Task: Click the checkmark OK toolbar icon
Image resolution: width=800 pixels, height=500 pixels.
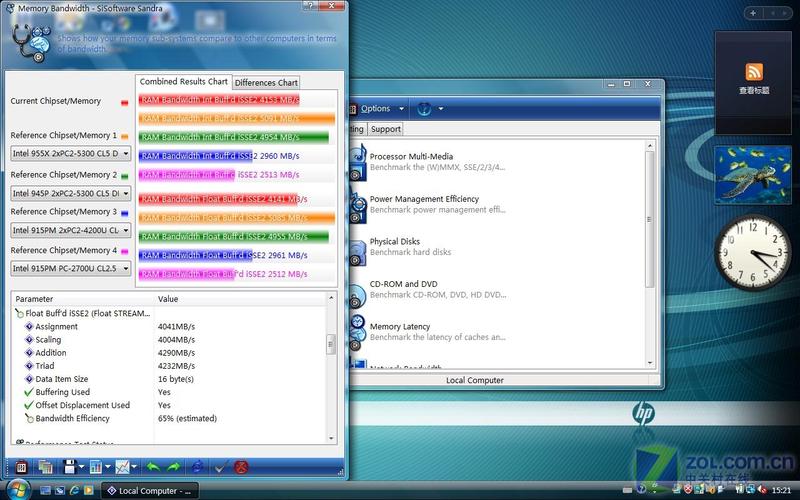Action: 220,467
